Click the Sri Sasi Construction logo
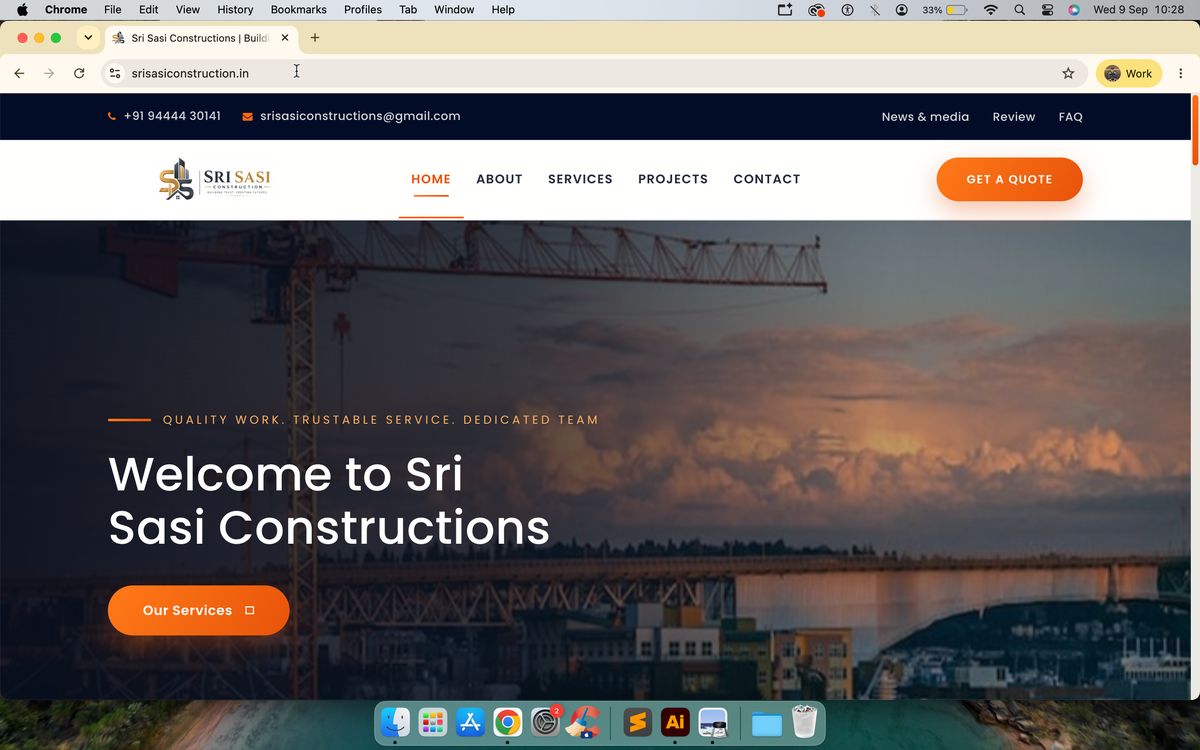Screen dimensions: 1200x750 point(215,179)
